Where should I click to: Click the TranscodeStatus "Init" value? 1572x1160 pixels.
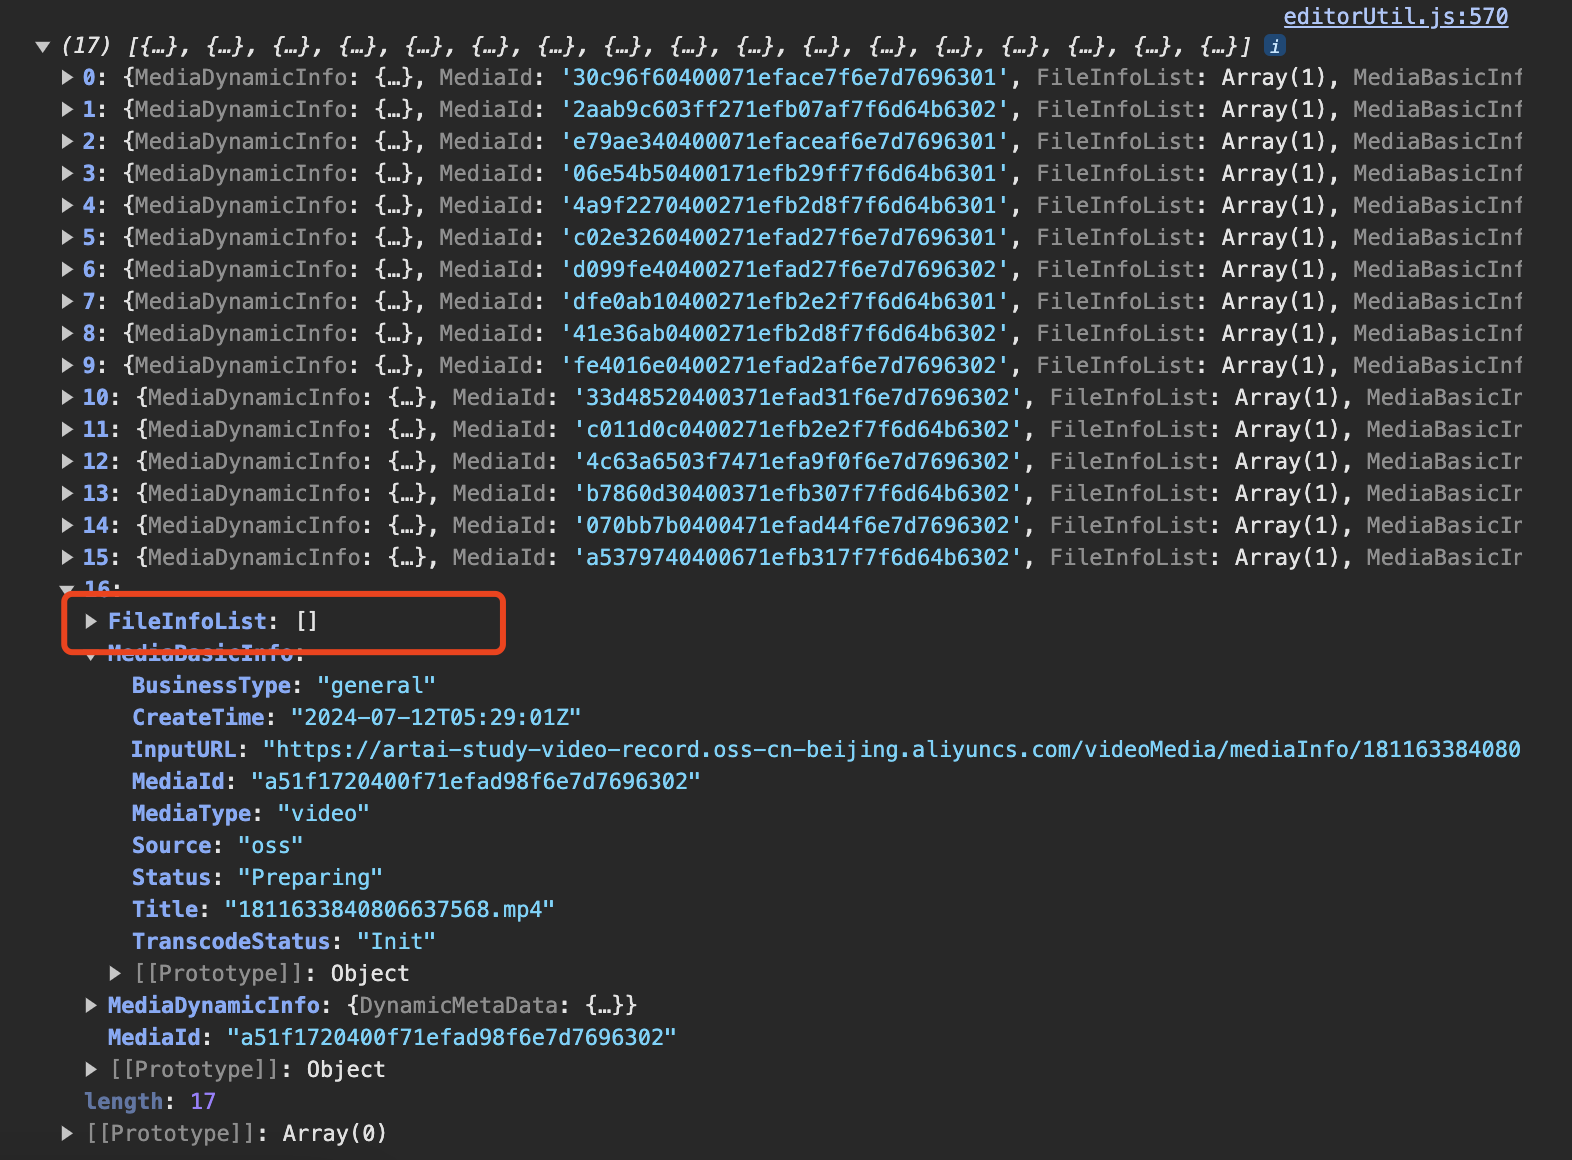pyautogui.click(x=396, y=941)
